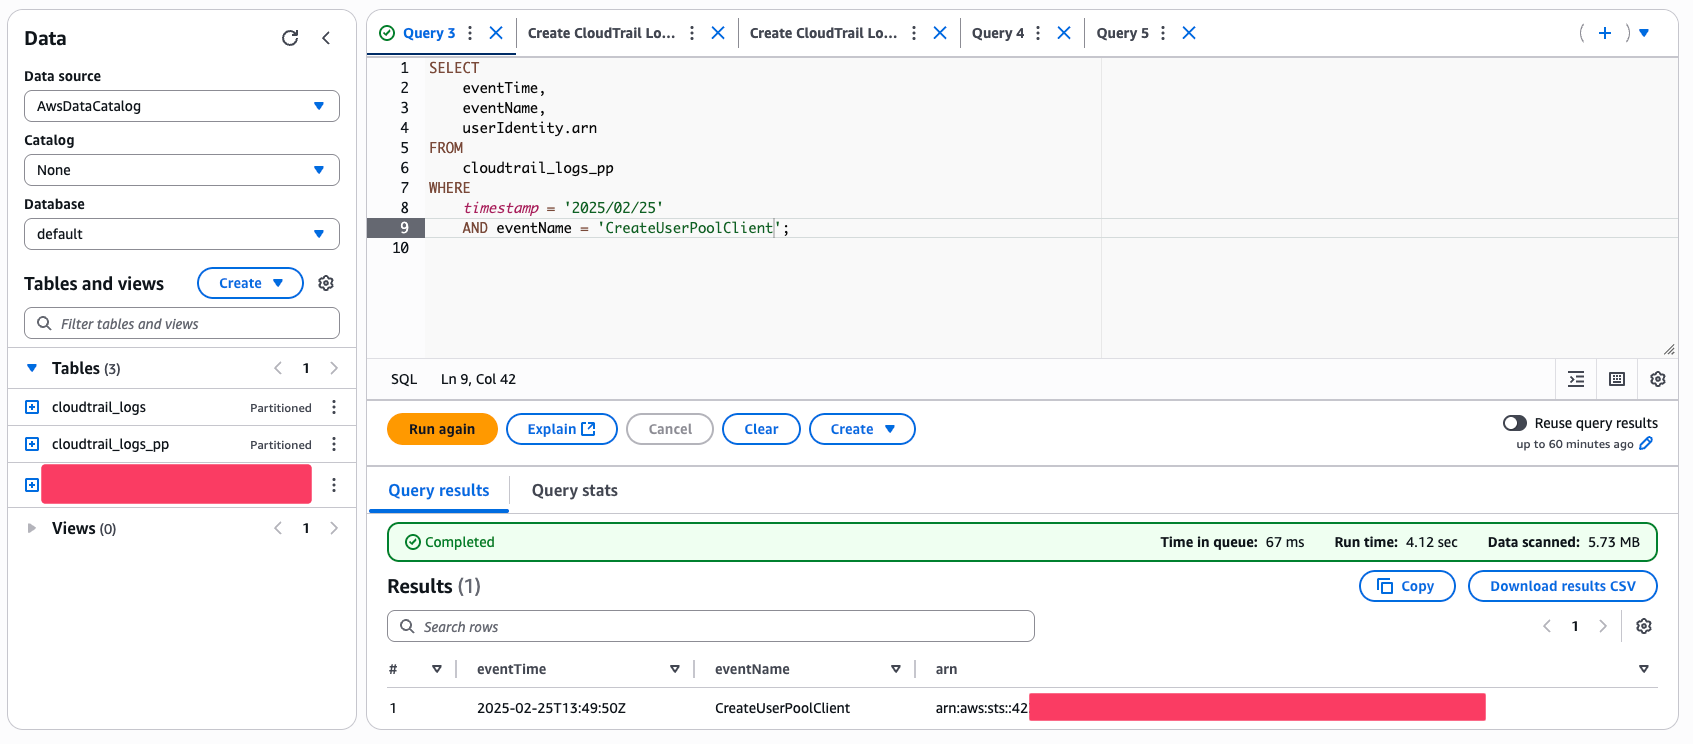Open cloudtrail_logs_pp actions menu
This screenshot has height=744, width=1693.
tap(334, 444)
